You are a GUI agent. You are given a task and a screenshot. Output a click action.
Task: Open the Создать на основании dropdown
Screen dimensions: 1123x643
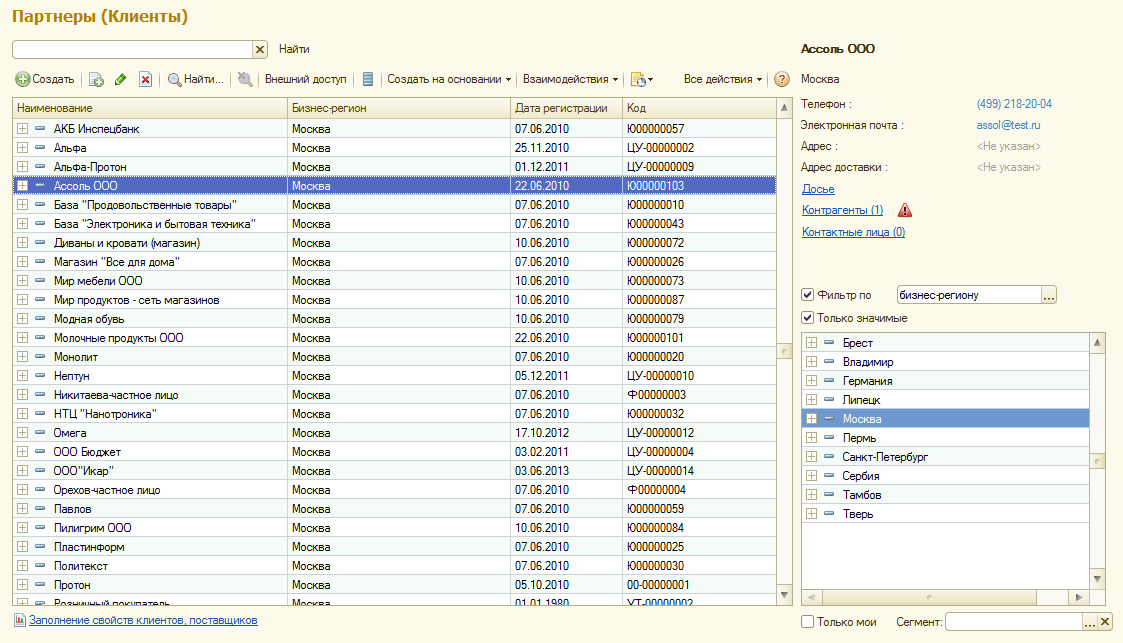pyautogui.click(x=449, y=79)
